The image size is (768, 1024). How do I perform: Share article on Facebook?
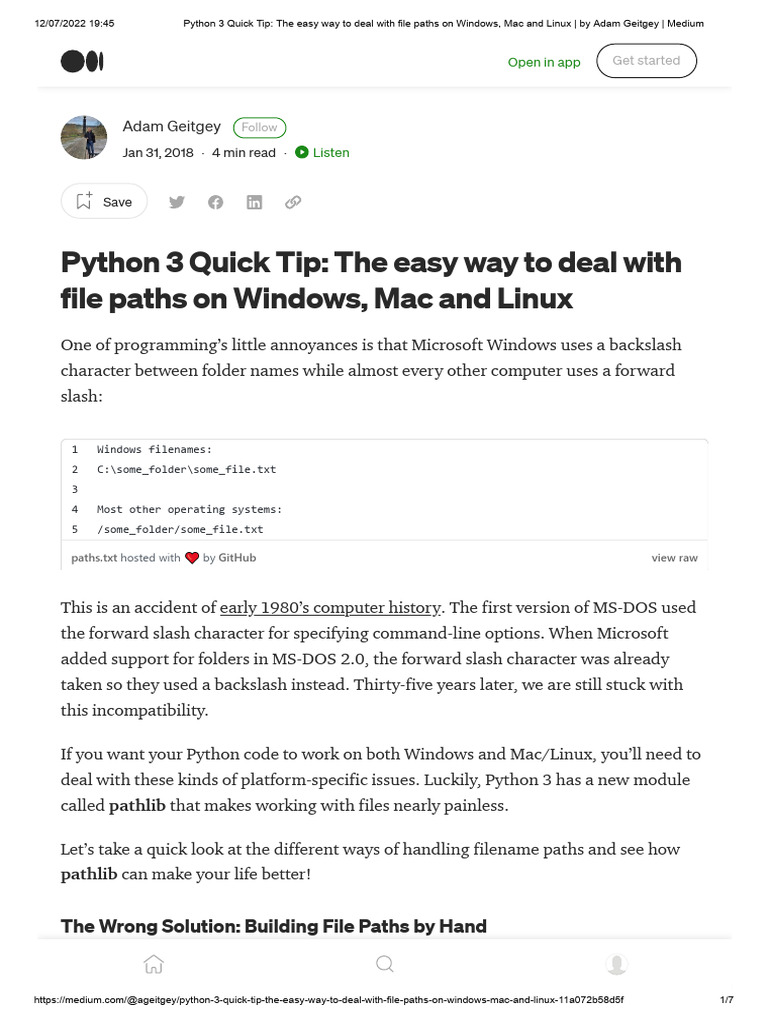coord(215,202)
